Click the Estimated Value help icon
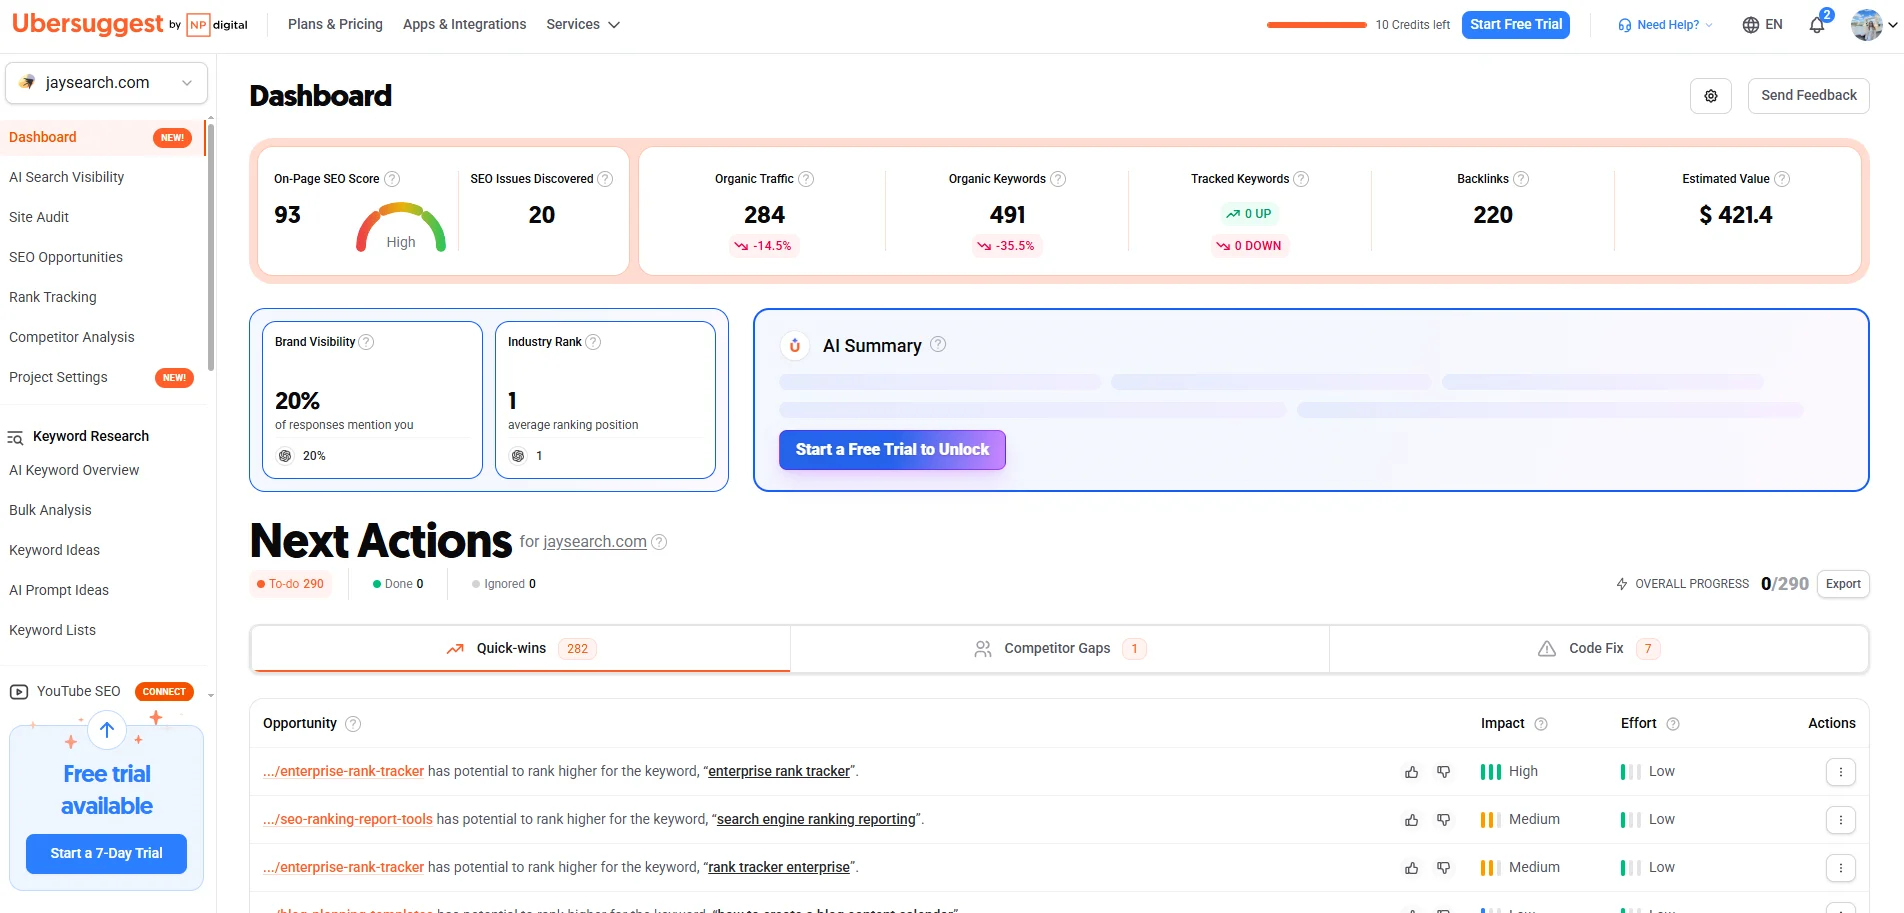This screenshot has width=1904, height=913. tap(1782, 179)
